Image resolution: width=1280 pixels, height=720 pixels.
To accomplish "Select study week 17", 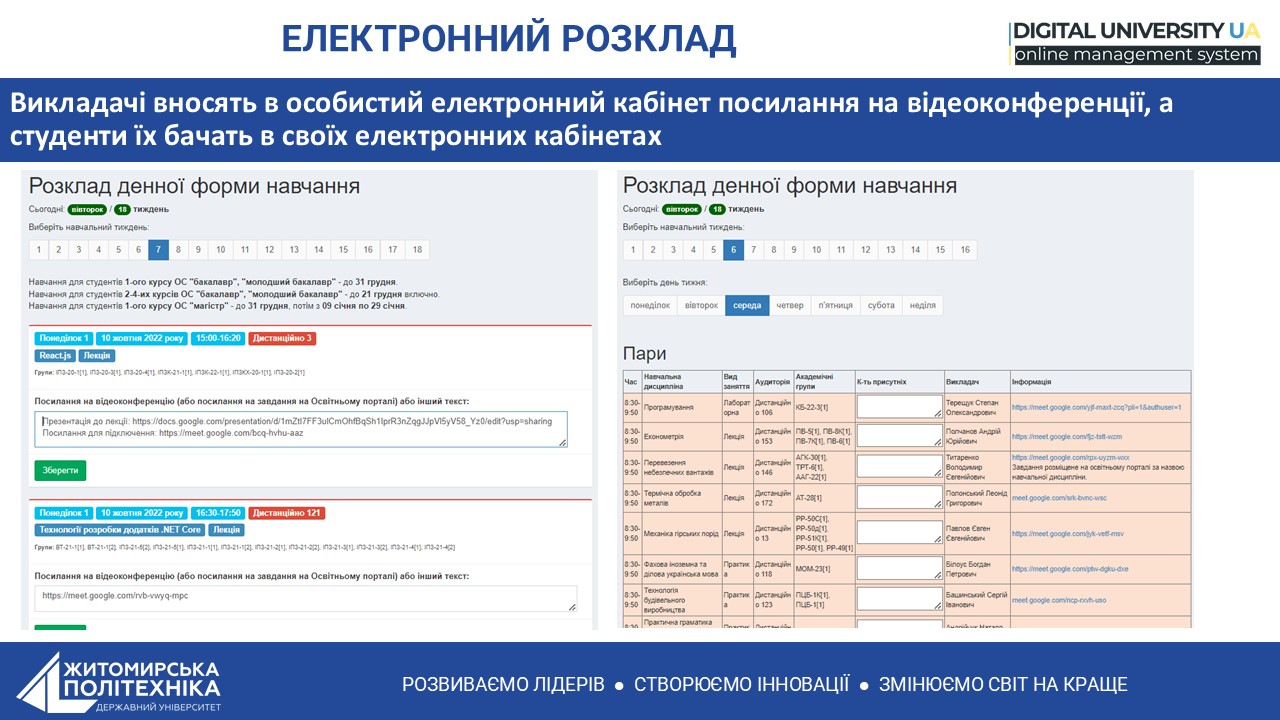I will click(x=393, y=250).
